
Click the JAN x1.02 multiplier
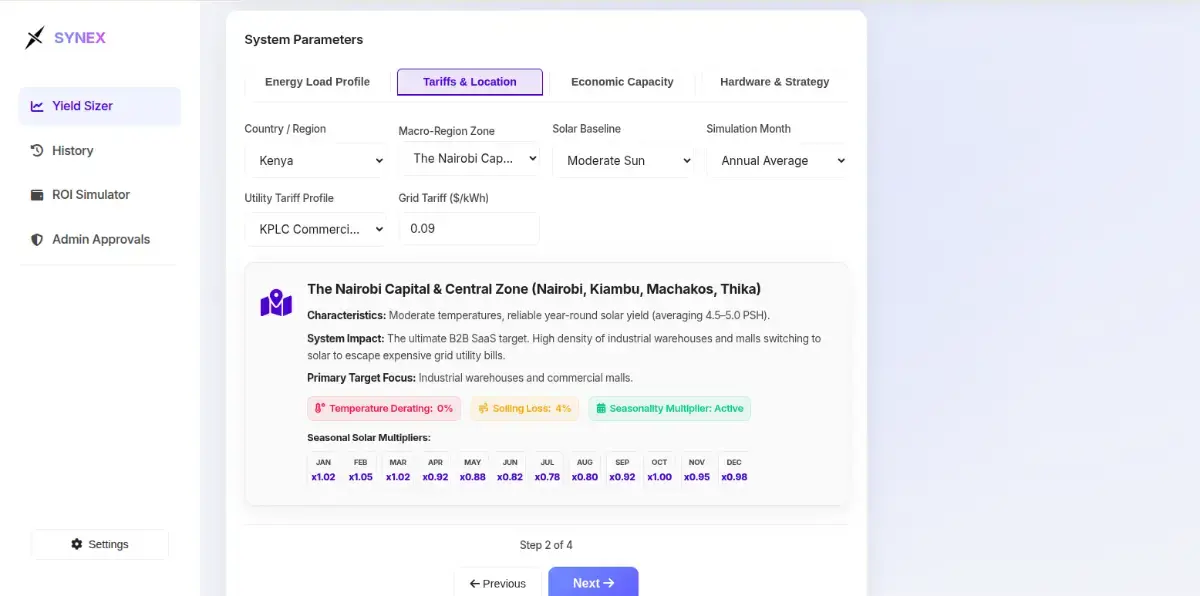click(323, 470)
